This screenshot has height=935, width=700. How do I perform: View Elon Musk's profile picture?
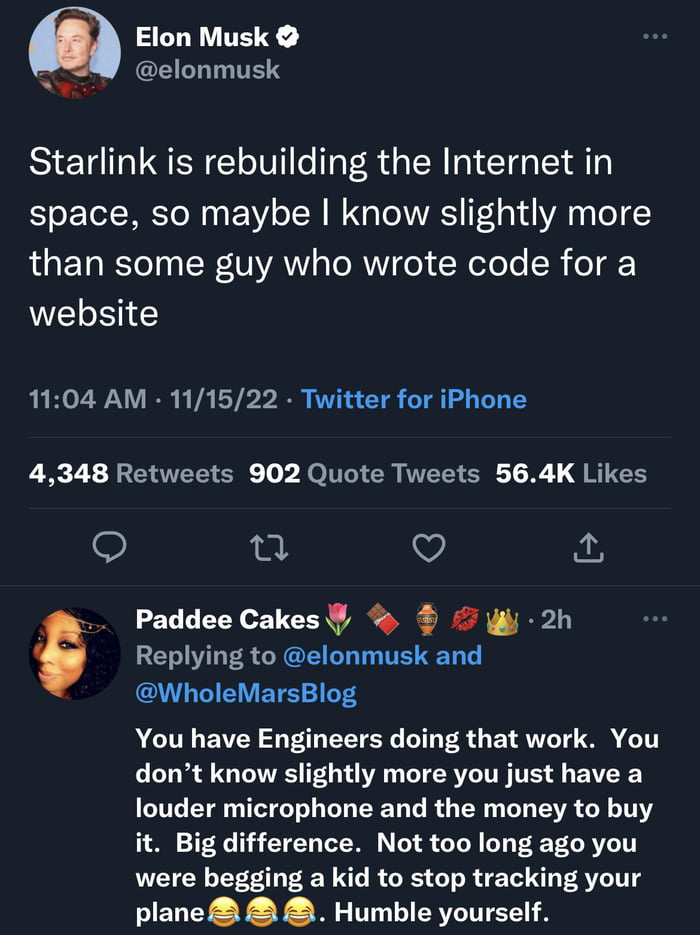(x=74, y=54)
